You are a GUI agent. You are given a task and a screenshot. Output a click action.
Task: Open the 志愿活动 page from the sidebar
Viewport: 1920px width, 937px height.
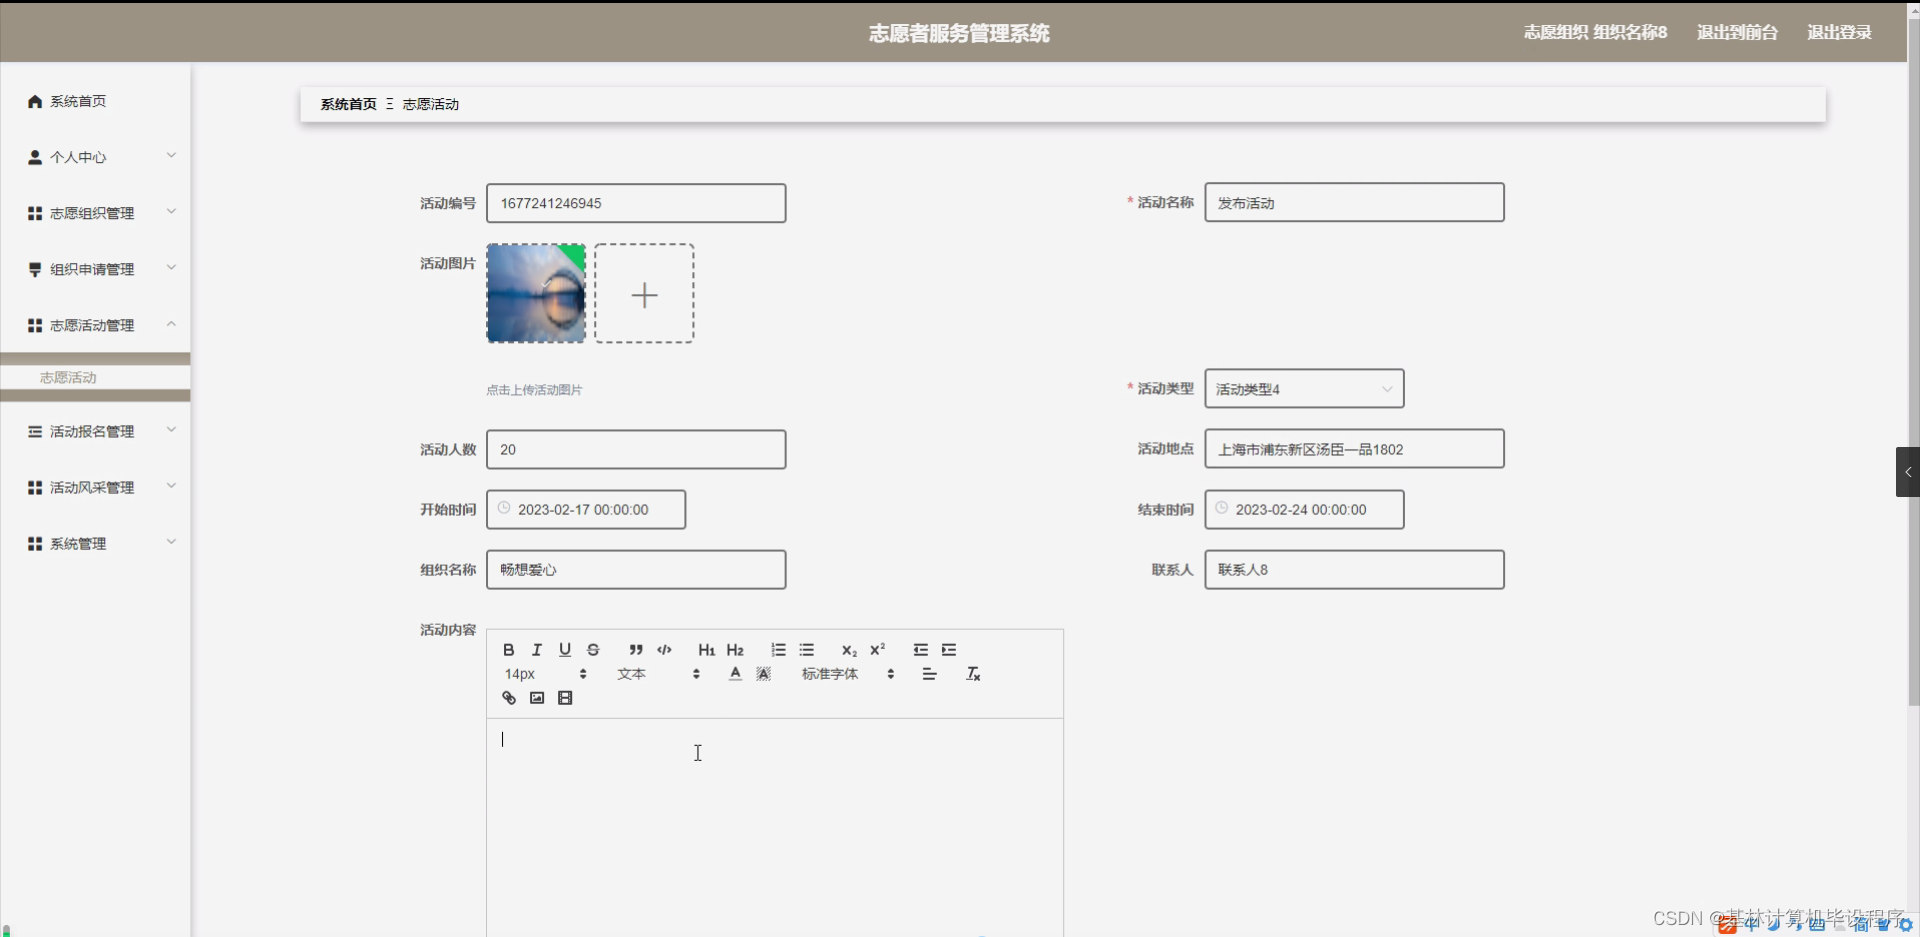coord(67,377)
